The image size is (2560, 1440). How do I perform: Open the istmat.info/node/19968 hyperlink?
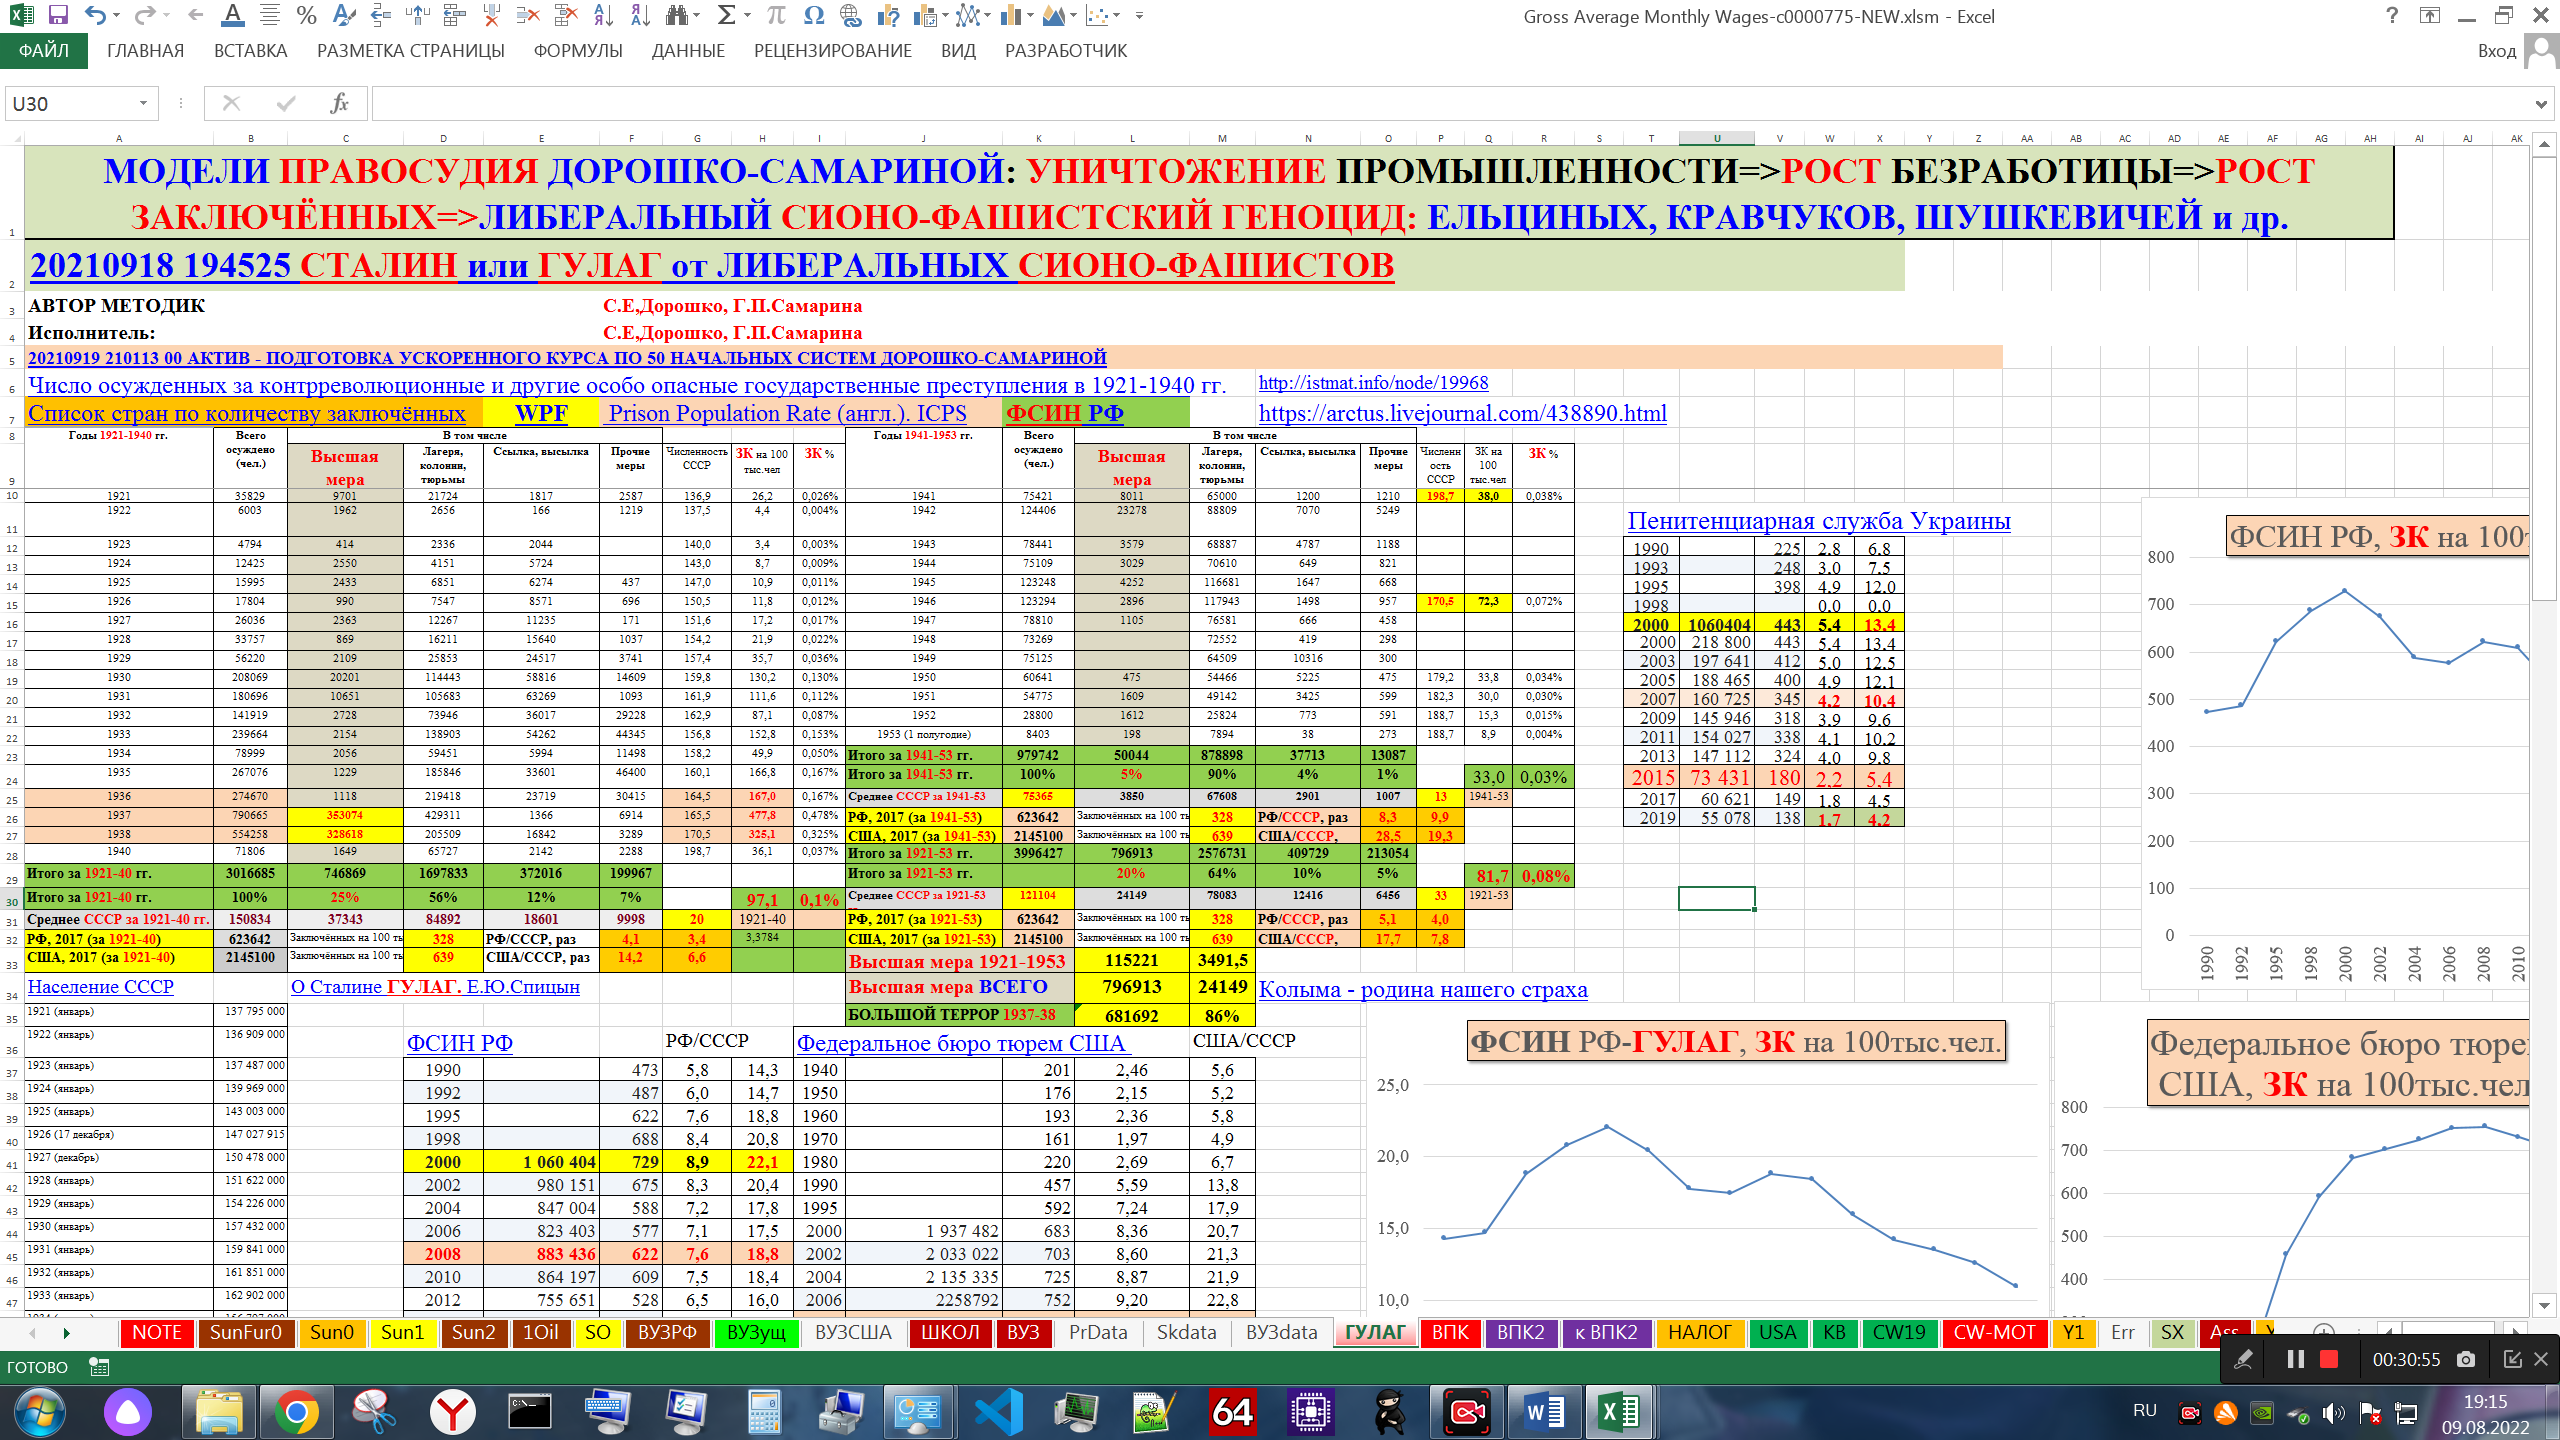[x=1372, y=383]
